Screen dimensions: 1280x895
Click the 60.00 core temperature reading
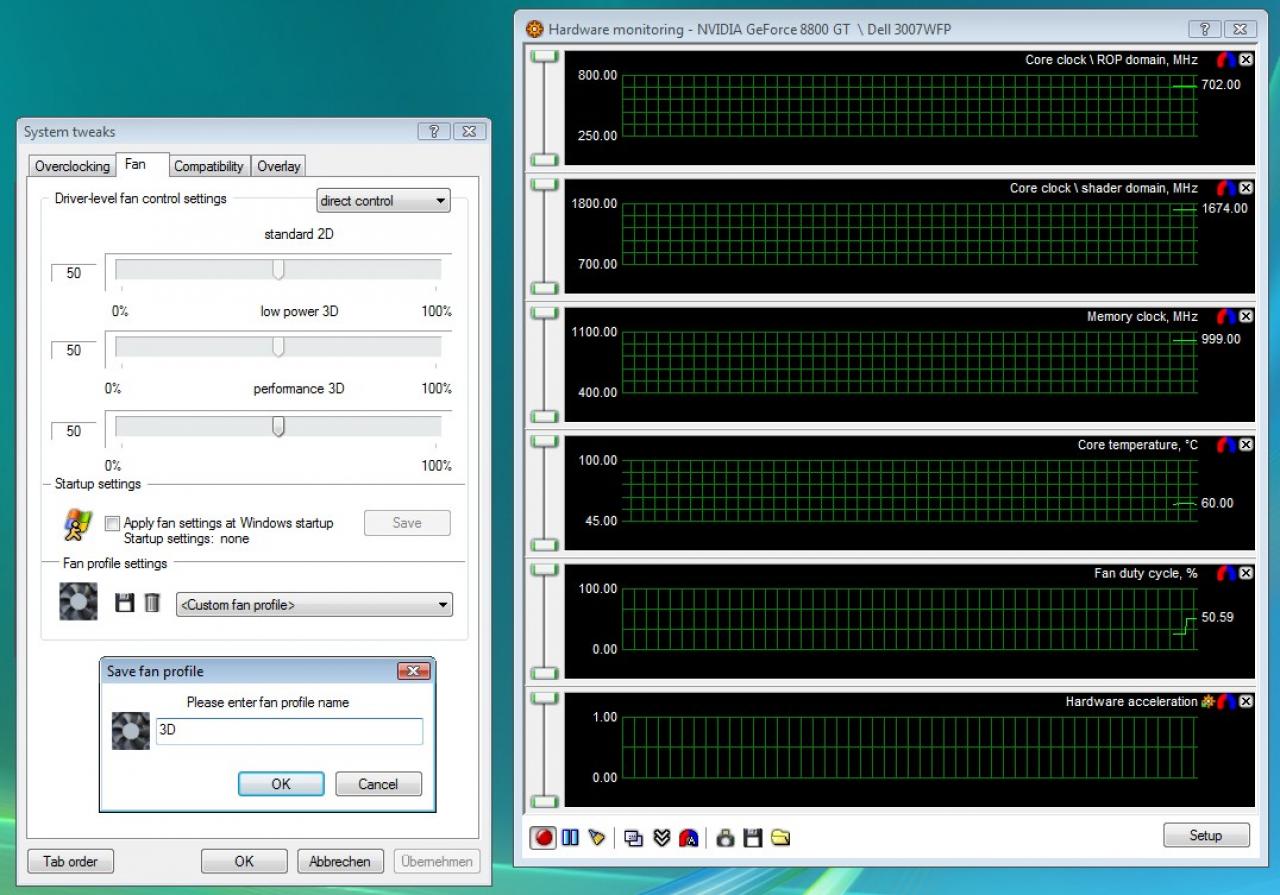(x=1218, y=504)
